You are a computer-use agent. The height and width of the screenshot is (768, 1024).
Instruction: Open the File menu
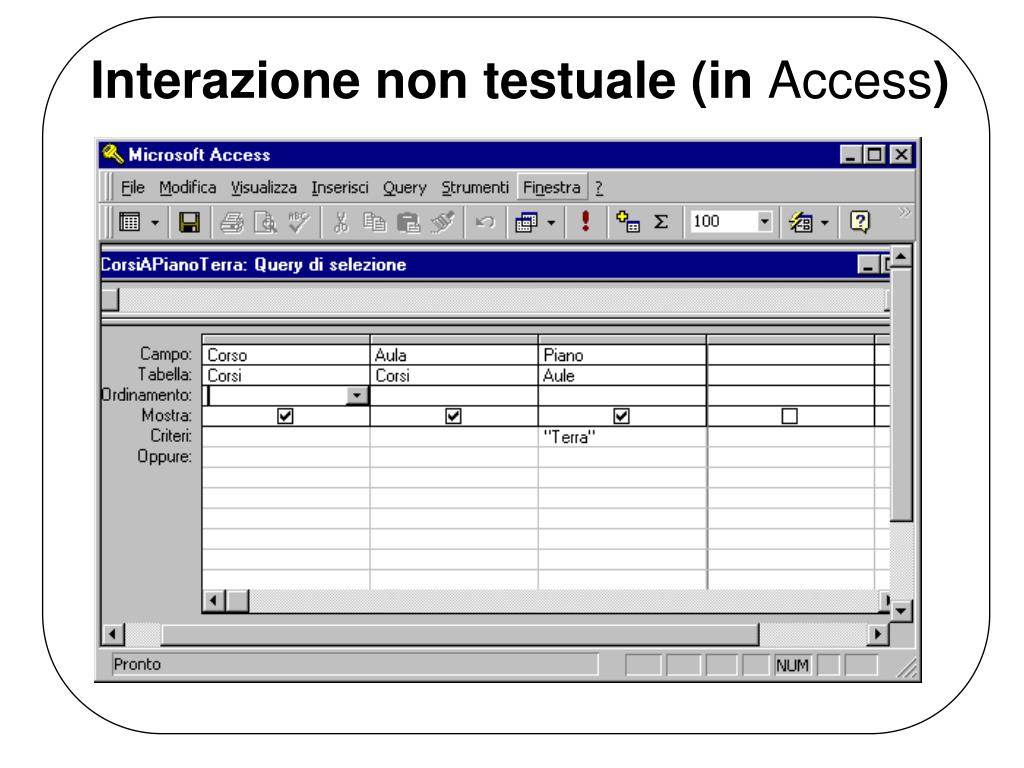click(133, 188)
